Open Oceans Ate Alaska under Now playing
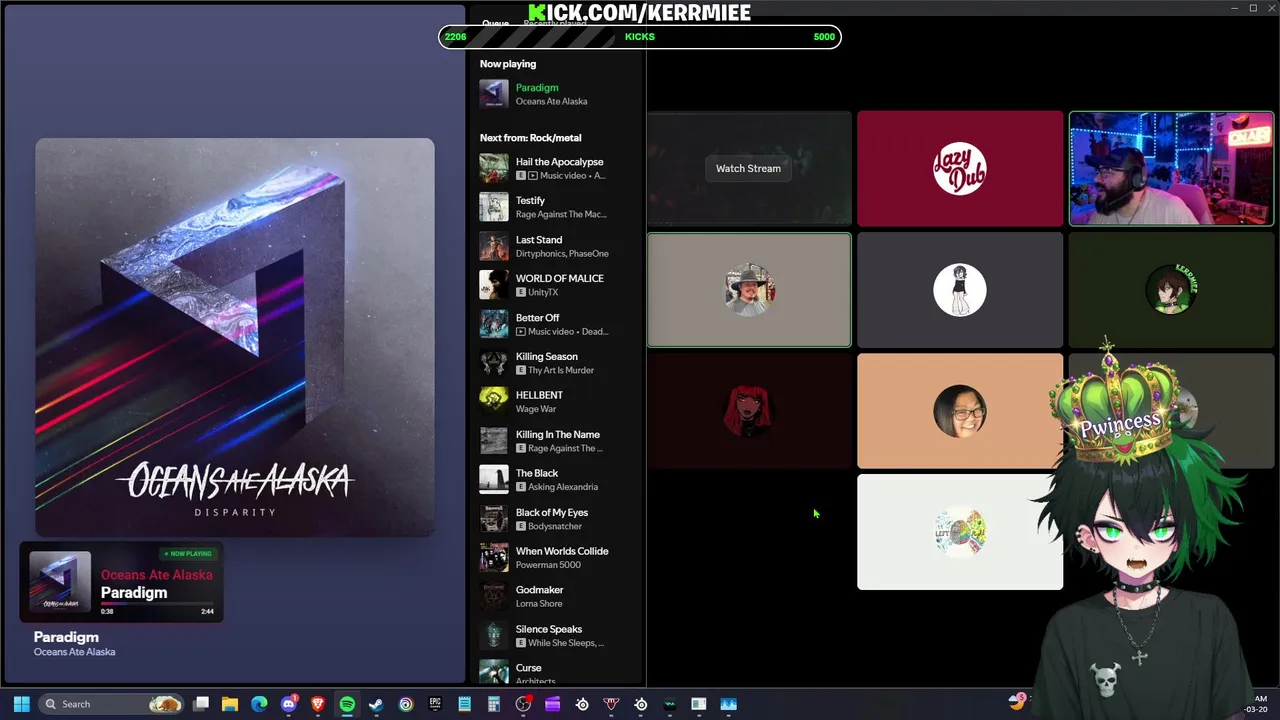Viewport: 1280px width, 720px height. coord(551,101)
